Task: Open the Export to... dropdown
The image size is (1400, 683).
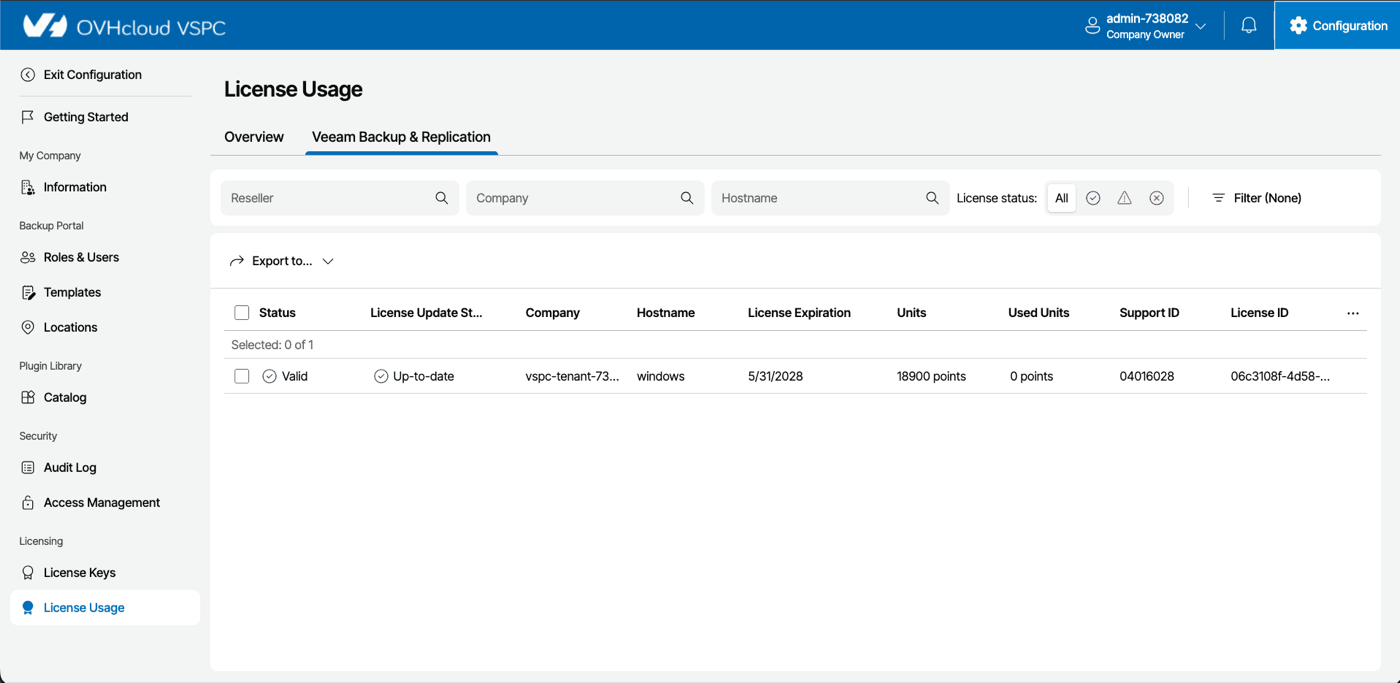Action: click(282, 261)
